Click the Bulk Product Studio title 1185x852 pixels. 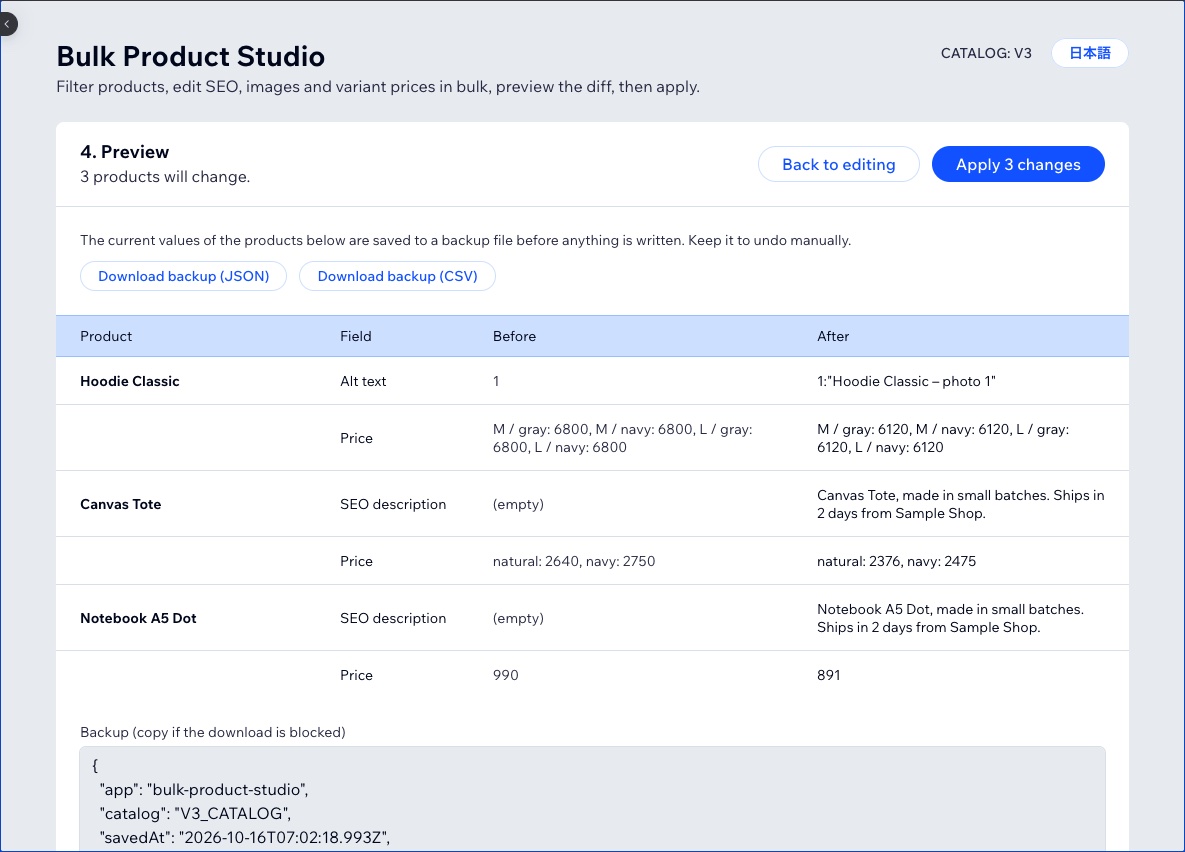(x=190, y=56)
